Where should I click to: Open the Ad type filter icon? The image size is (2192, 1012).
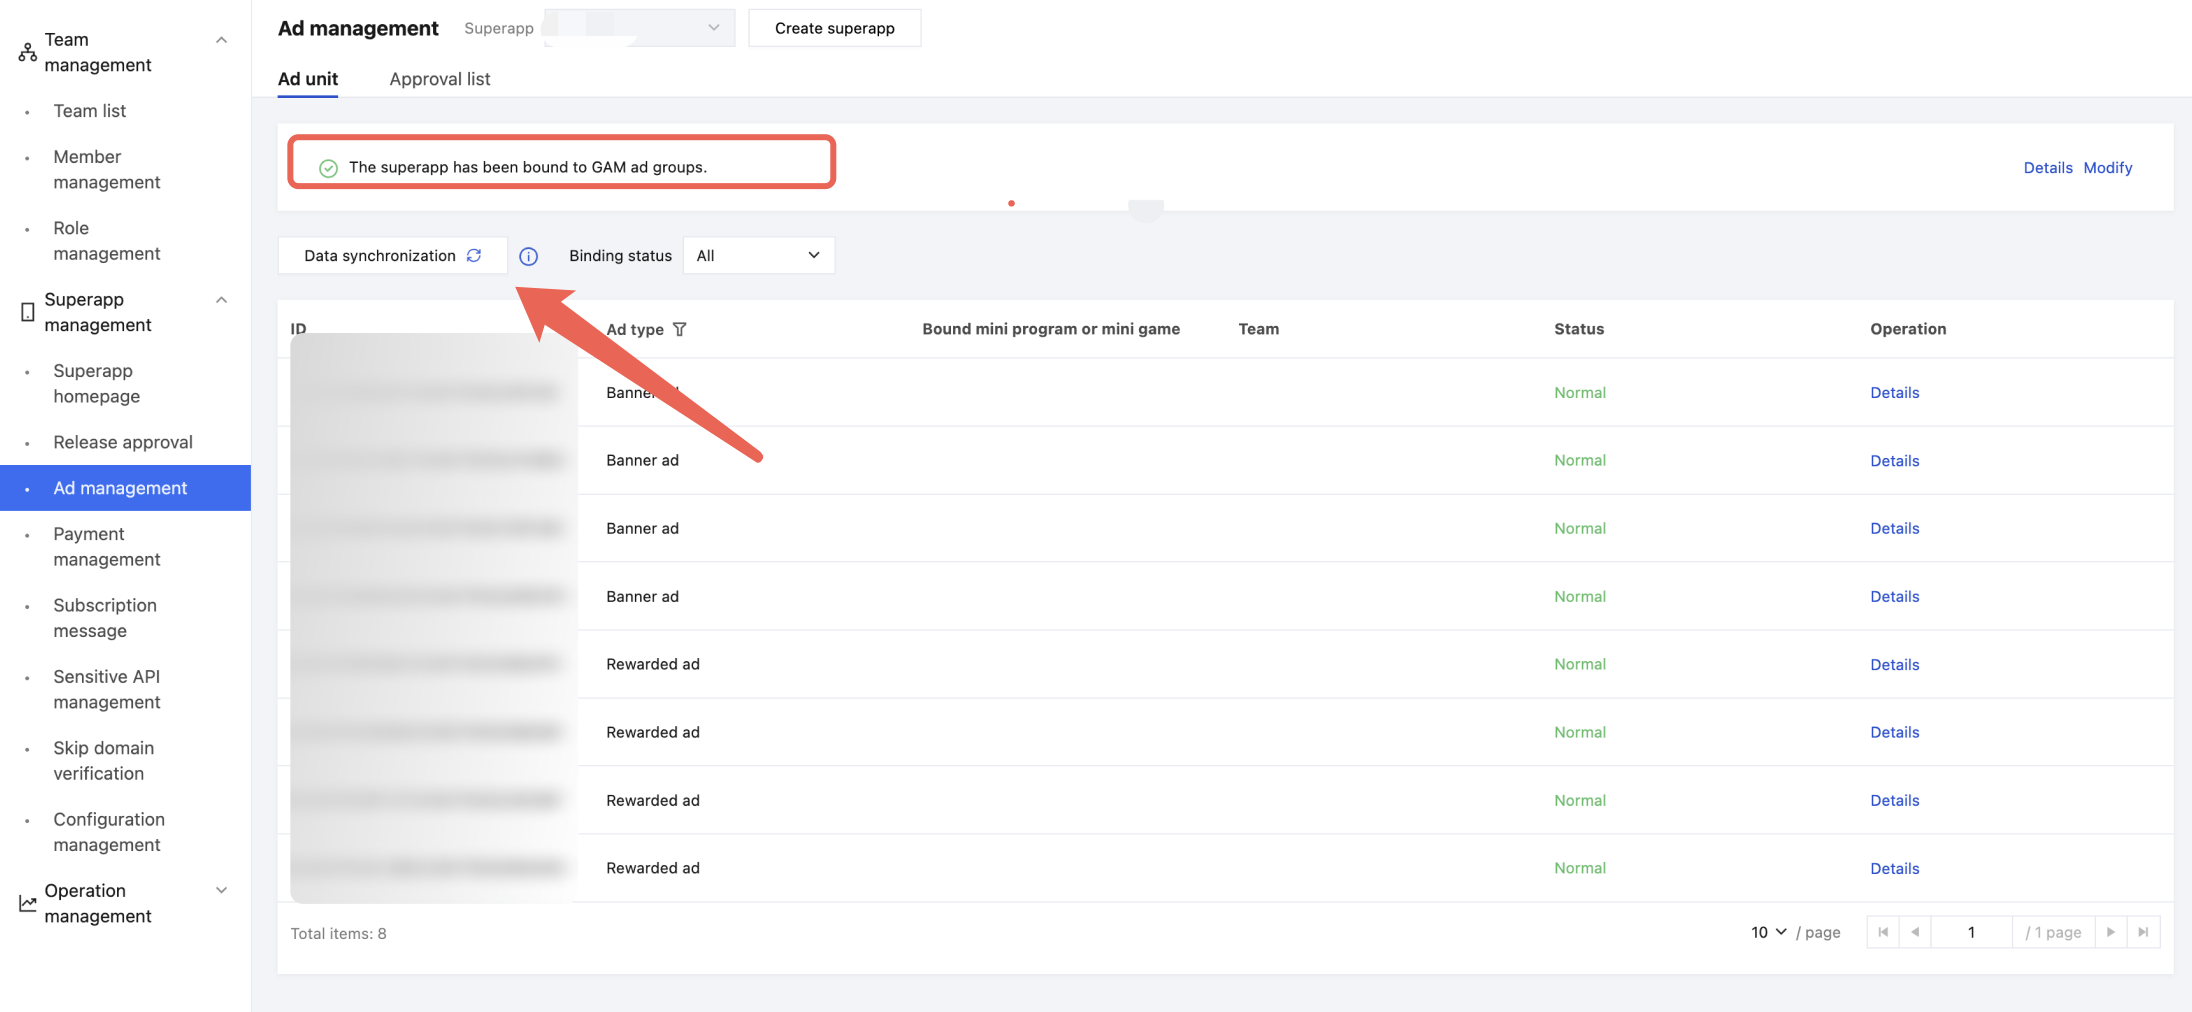coord(680,329)
